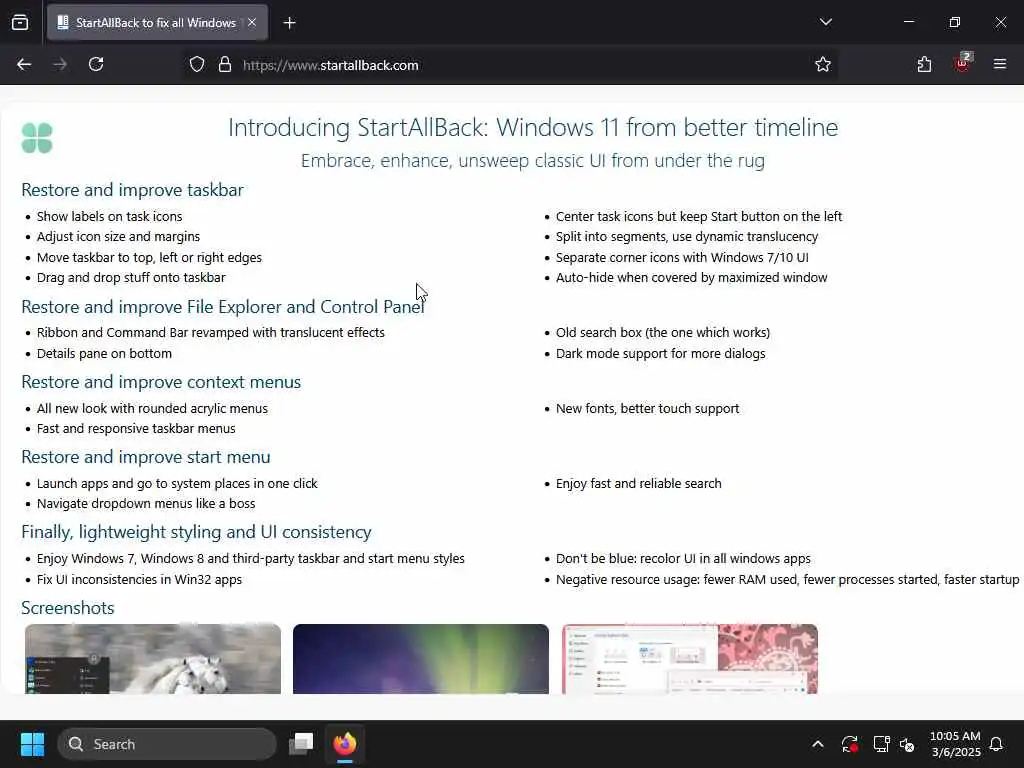Viewport: 1024px width, 768px height.
Task: Open Firefox View recent browsing icon
Action: pyautogui.click(x=20, y=23)
